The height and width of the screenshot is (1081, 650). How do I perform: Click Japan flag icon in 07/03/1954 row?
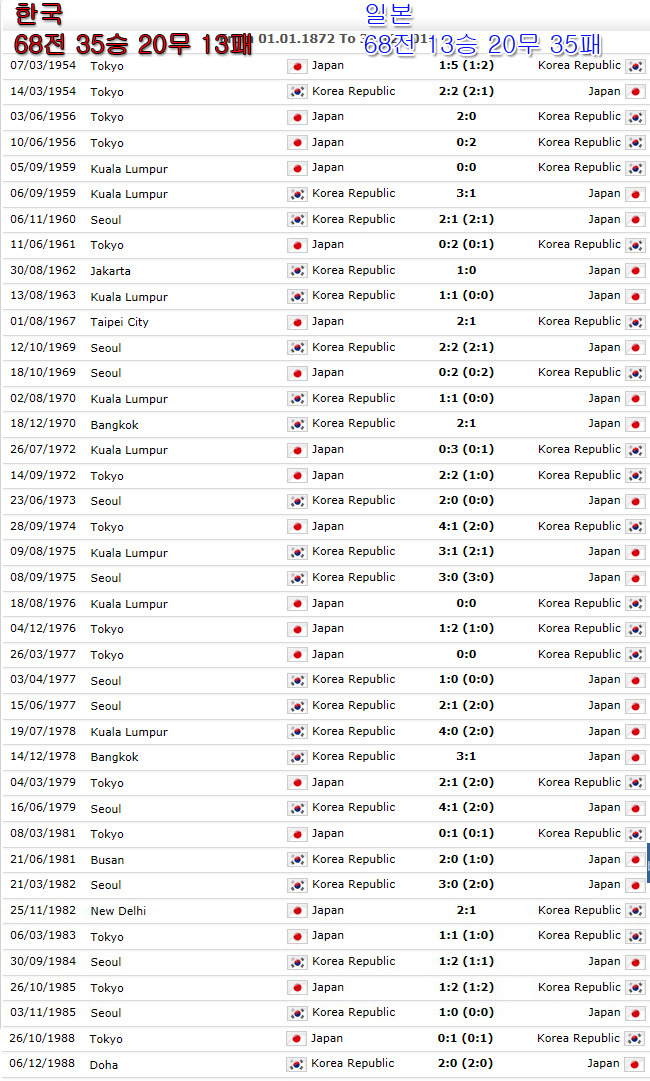click(297, 66)
